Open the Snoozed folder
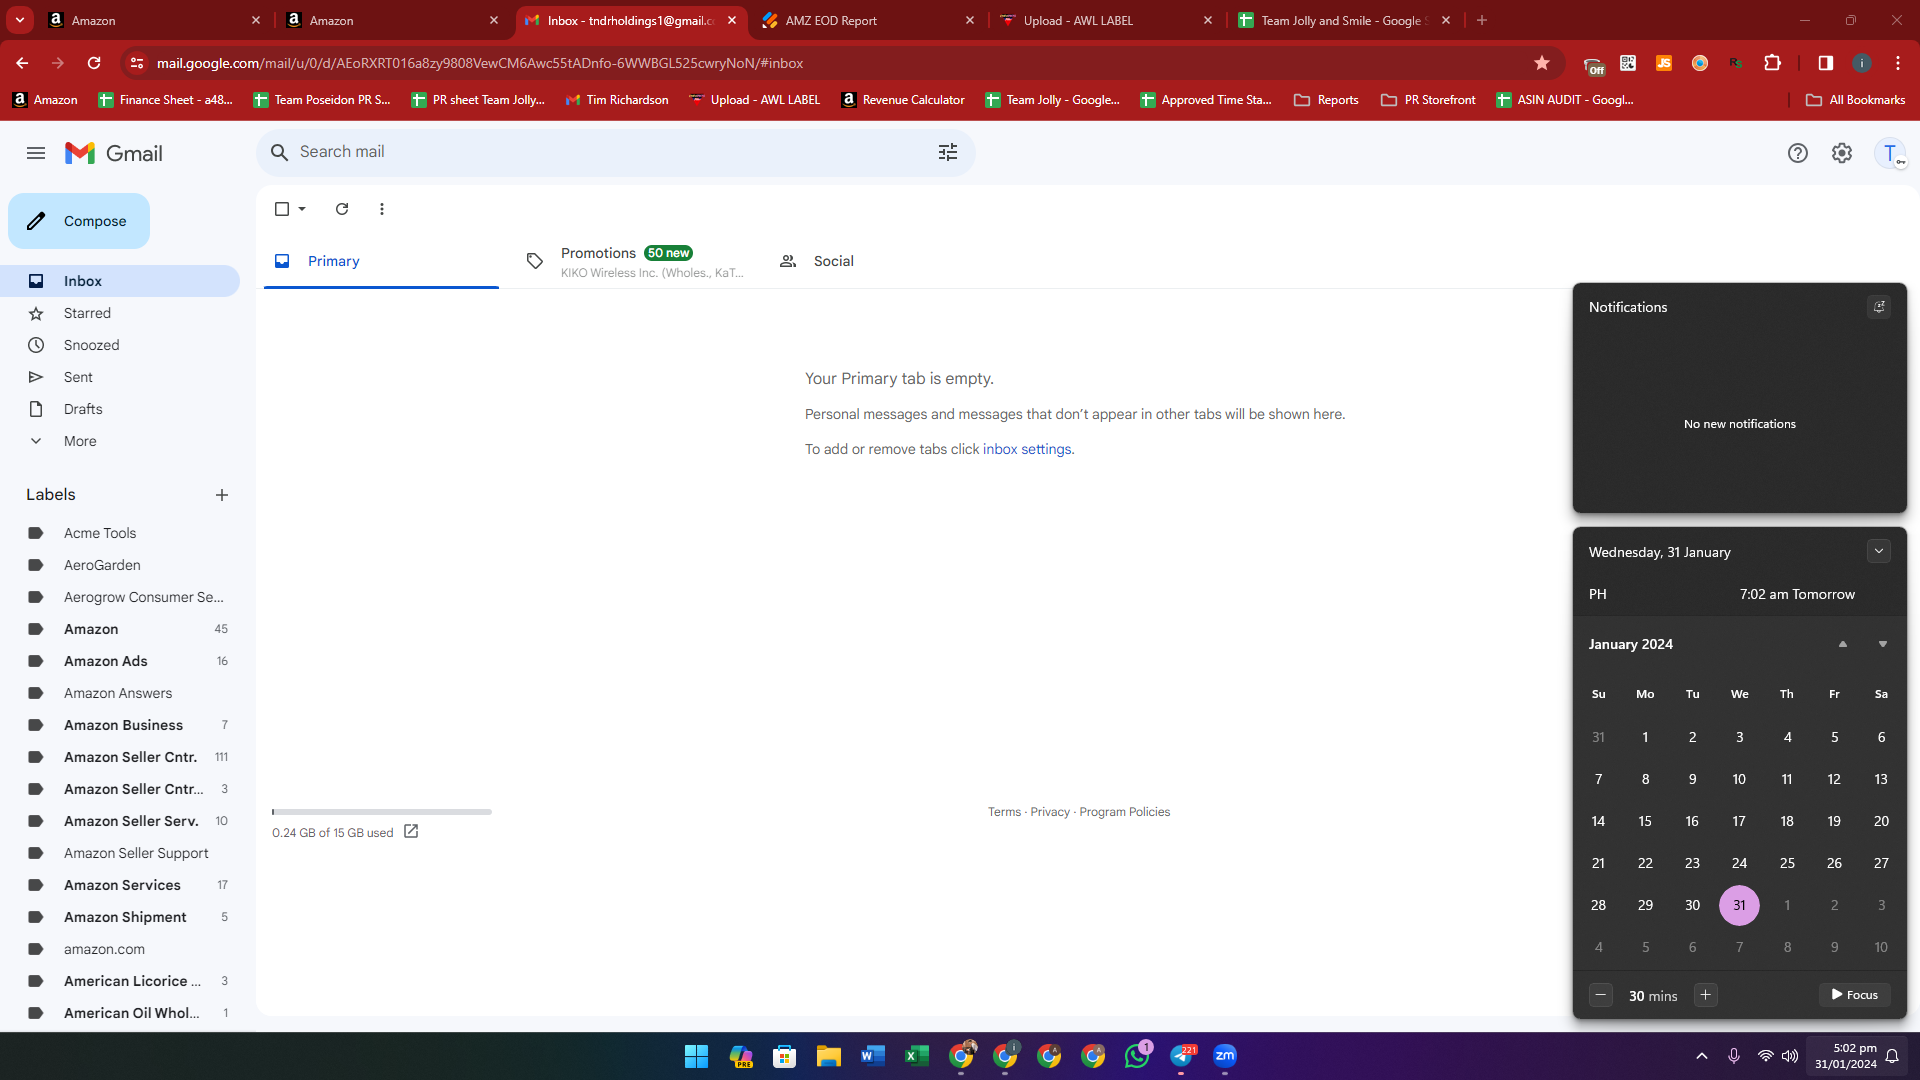This screenshot has width=1920, height=1080. point(120,345)
